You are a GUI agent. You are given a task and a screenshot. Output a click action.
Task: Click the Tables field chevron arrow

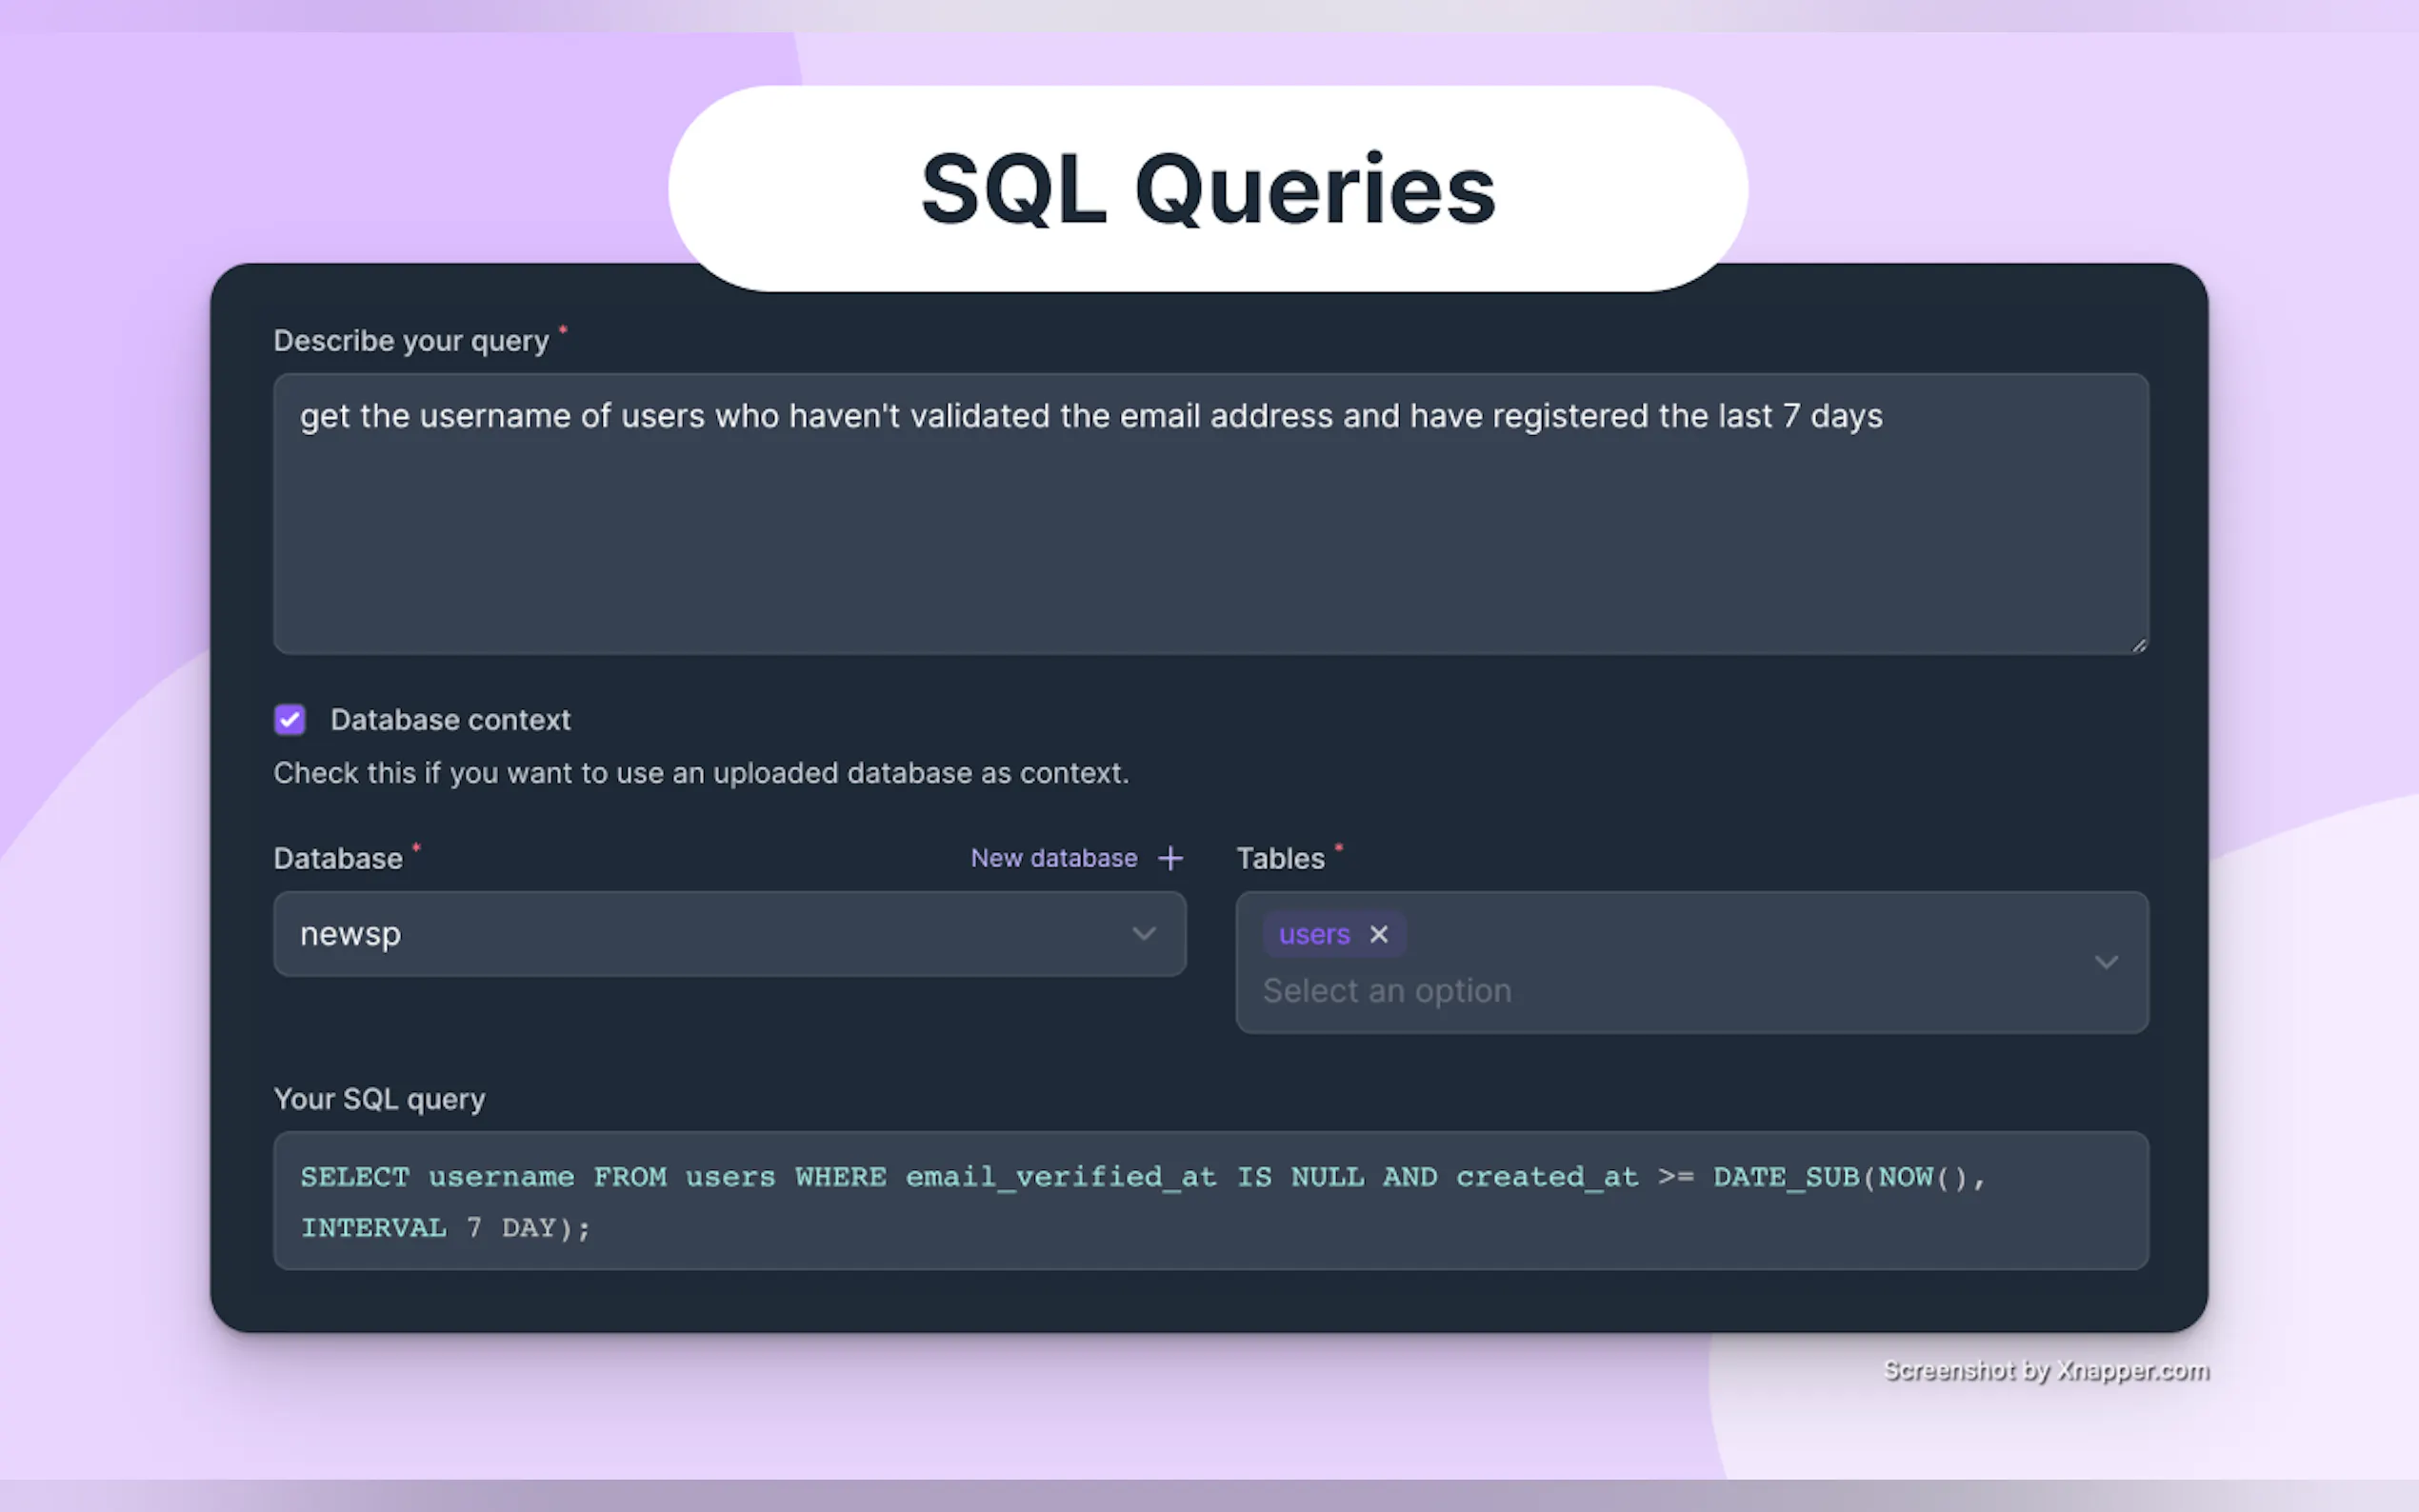coord(2106,962)
